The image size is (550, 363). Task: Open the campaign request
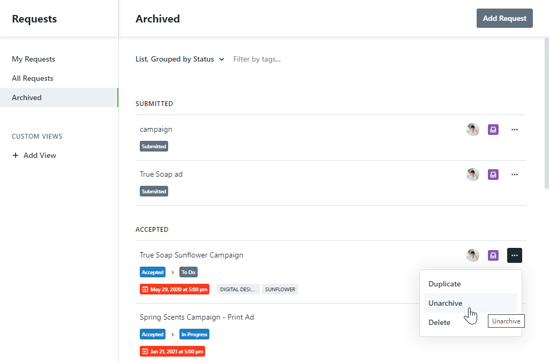(x=156, y=129)
